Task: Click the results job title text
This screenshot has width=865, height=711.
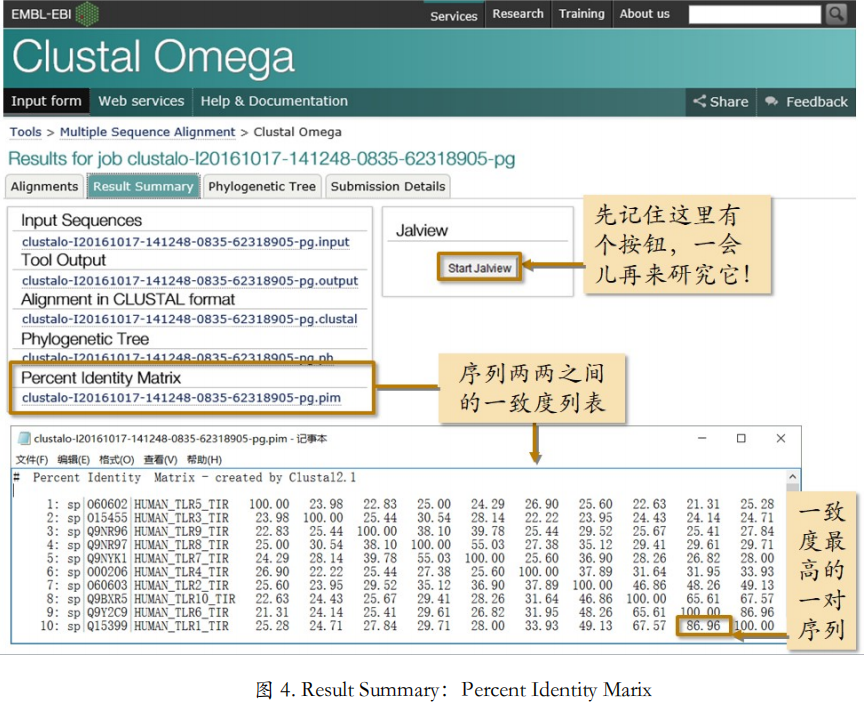Action: click(x=261, y=159)
